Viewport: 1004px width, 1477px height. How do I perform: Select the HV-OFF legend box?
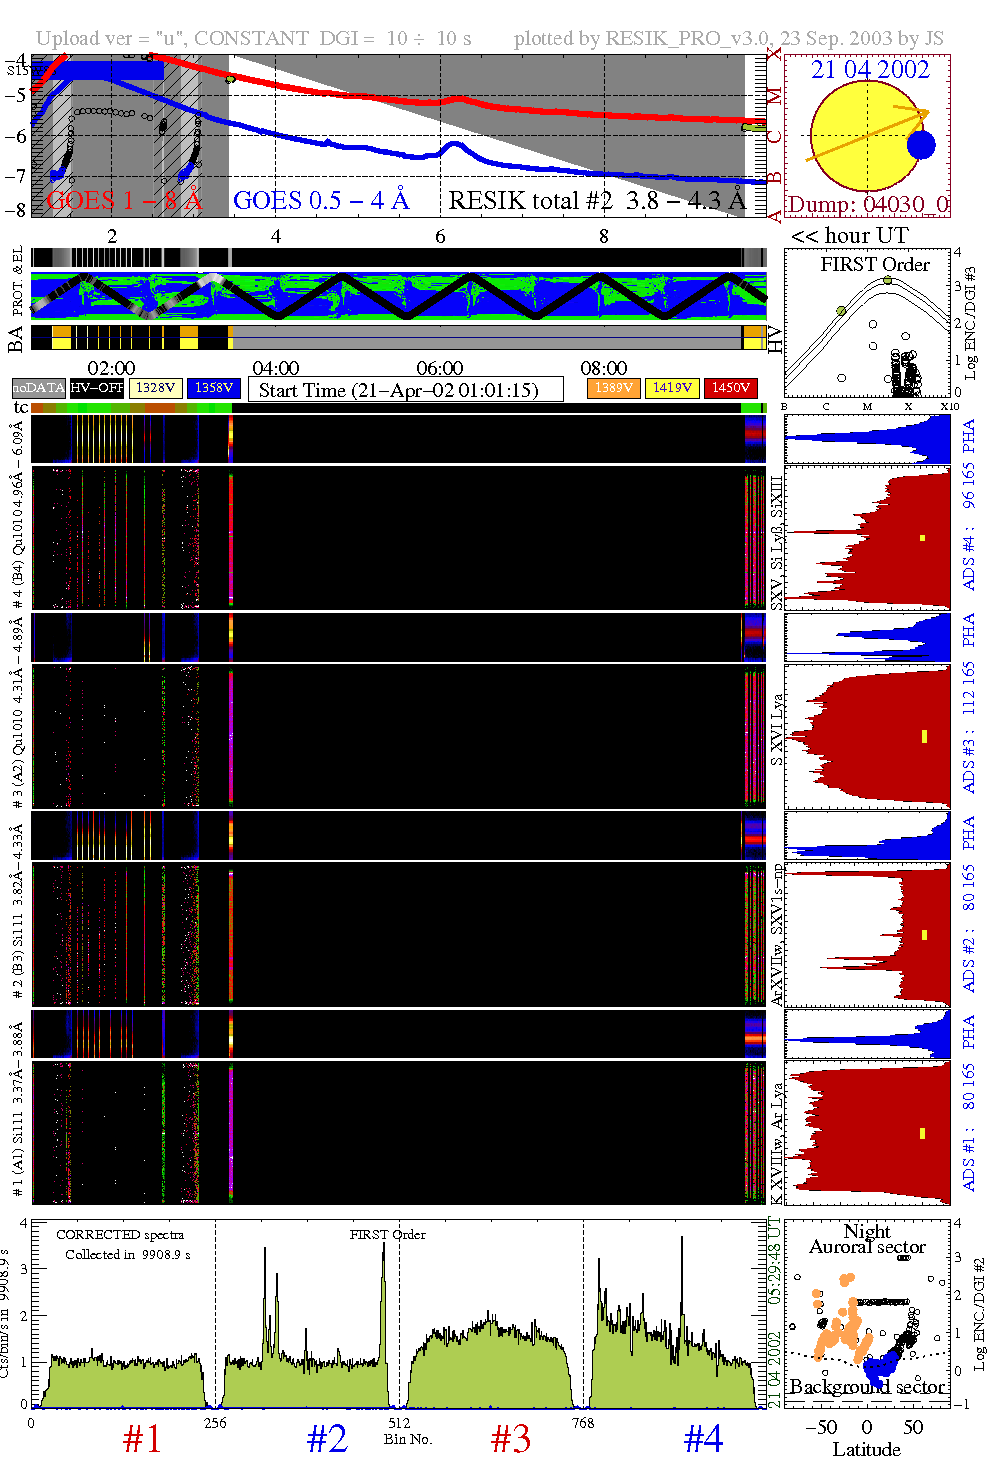pyautogui.click(x=97, y=388)
